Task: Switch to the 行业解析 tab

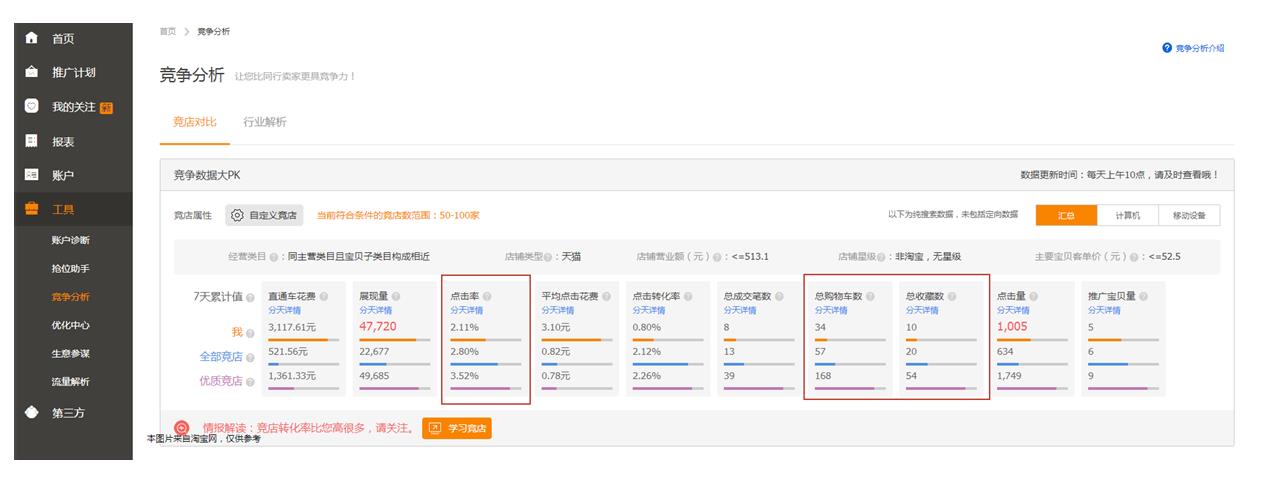Action: [265, 122]
